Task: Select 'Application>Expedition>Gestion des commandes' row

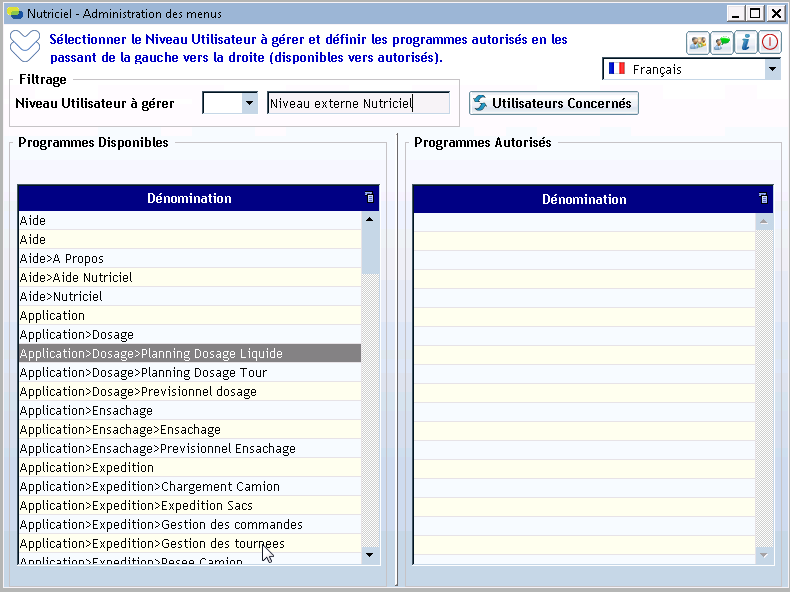Action: [189, 524]
